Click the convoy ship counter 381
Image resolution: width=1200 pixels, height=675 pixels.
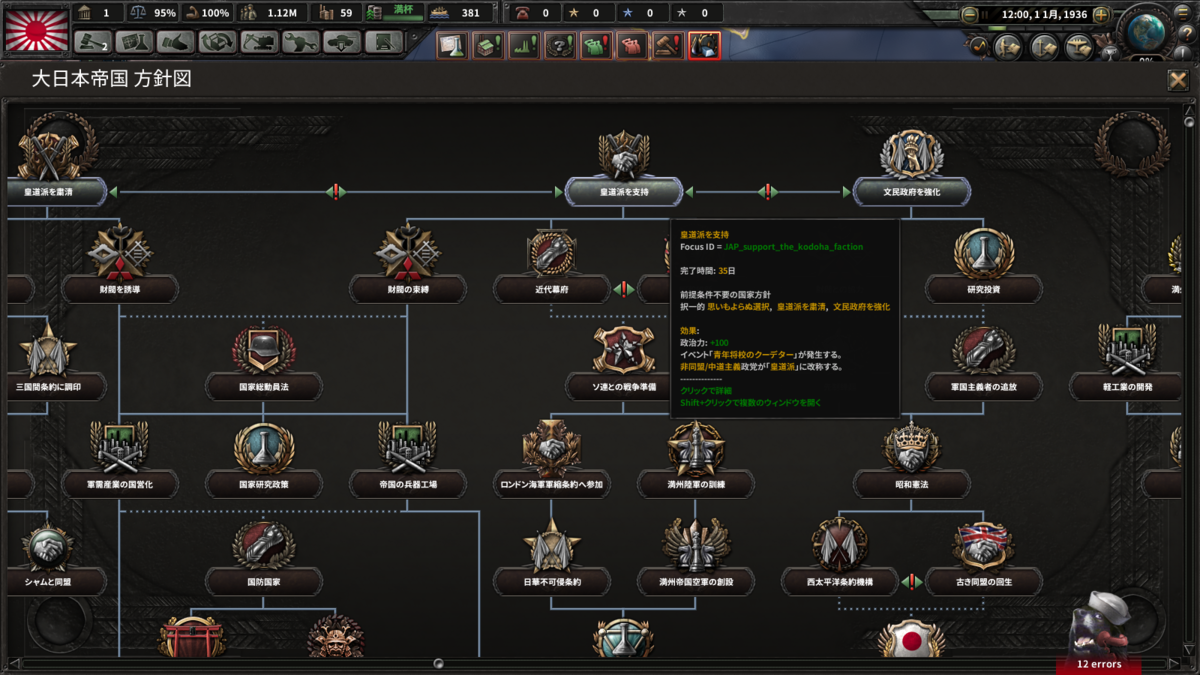(458, 13)
